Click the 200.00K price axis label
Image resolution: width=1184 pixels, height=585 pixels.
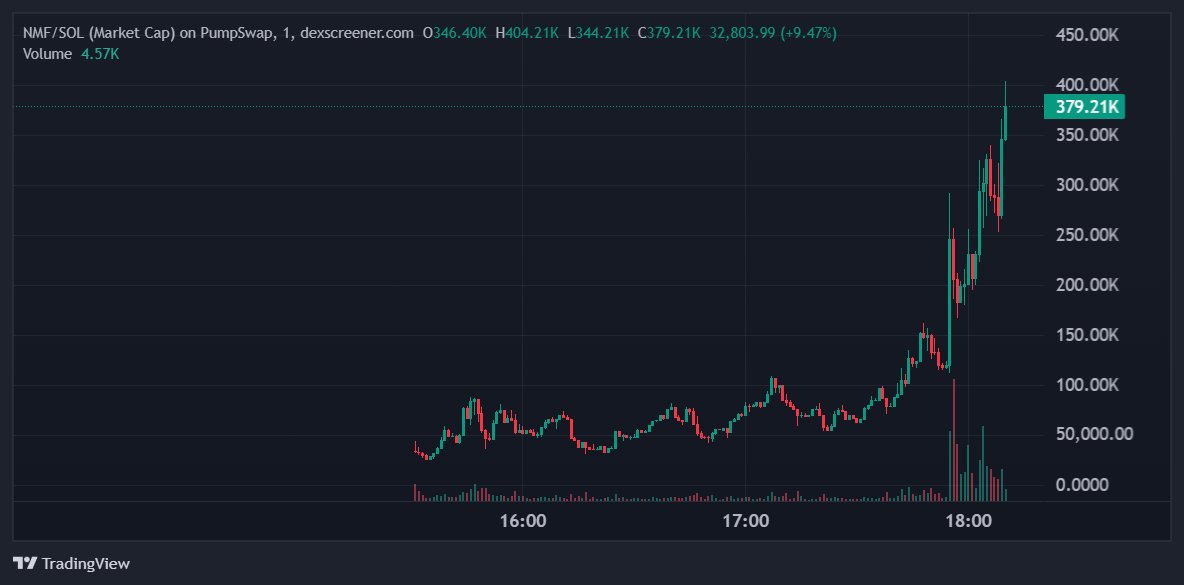pos(1087,285)
